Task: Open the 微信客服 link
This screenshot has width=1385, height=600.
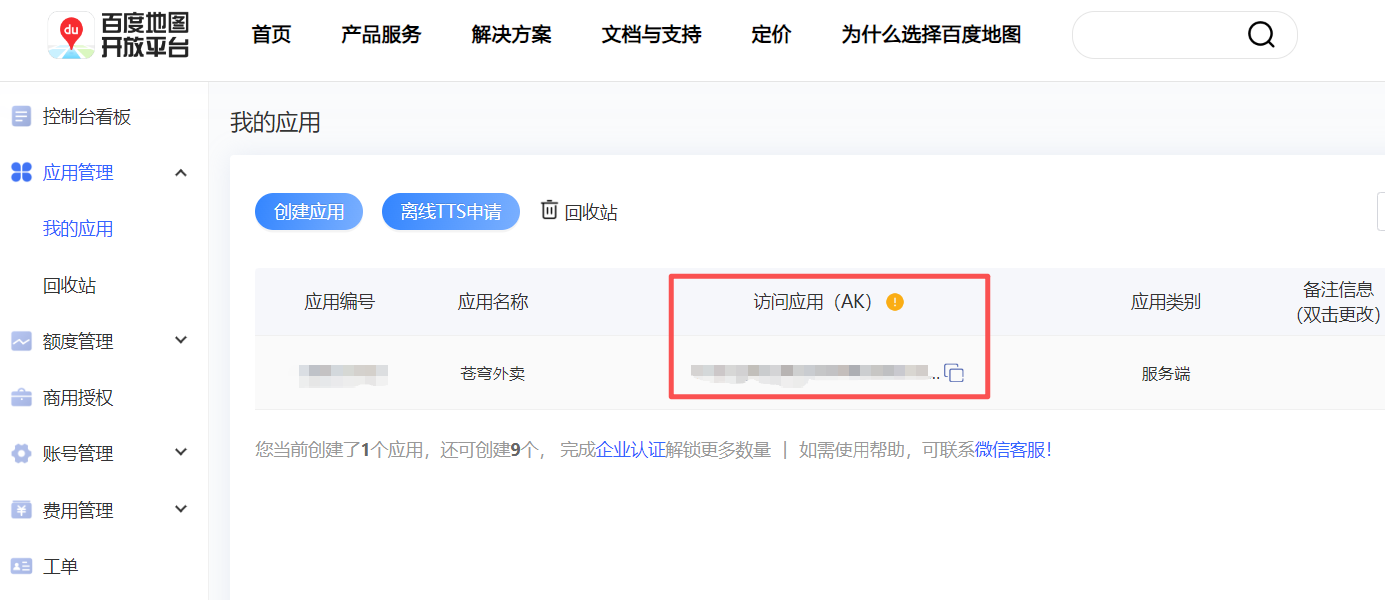Action: point(1011,450)
